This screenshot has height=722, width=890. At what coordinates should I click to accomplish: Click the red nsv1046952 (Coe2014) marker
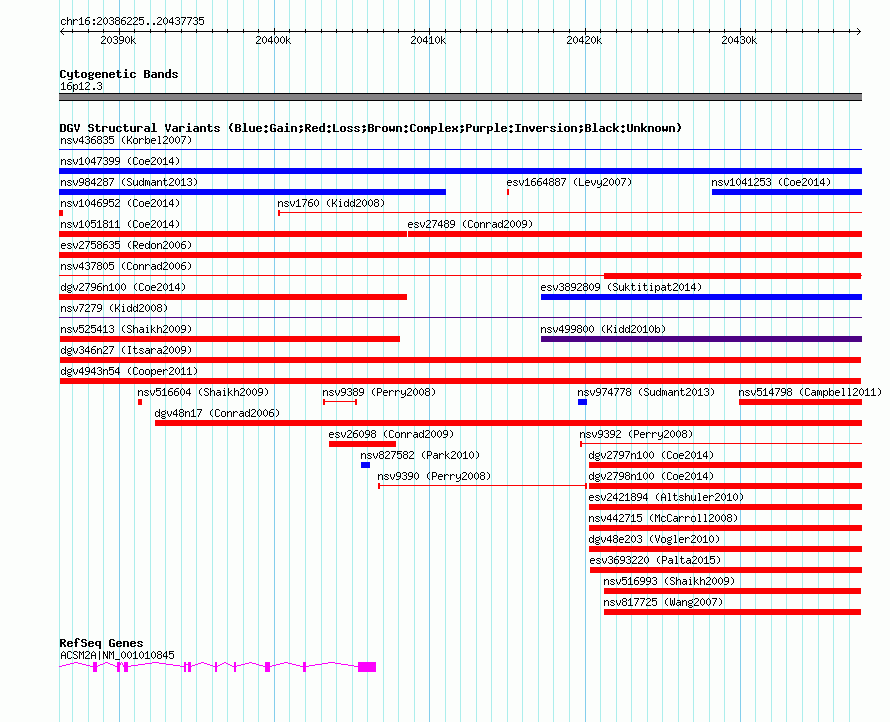61,213
